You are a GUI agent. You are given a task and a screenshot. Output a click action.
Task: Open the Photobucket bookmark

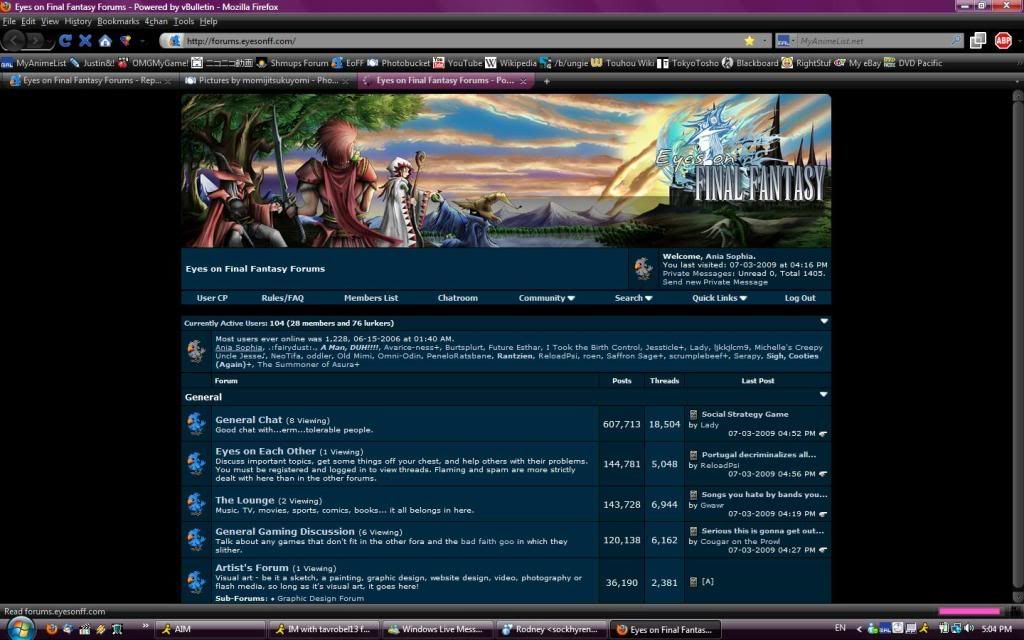pos(398,63)
